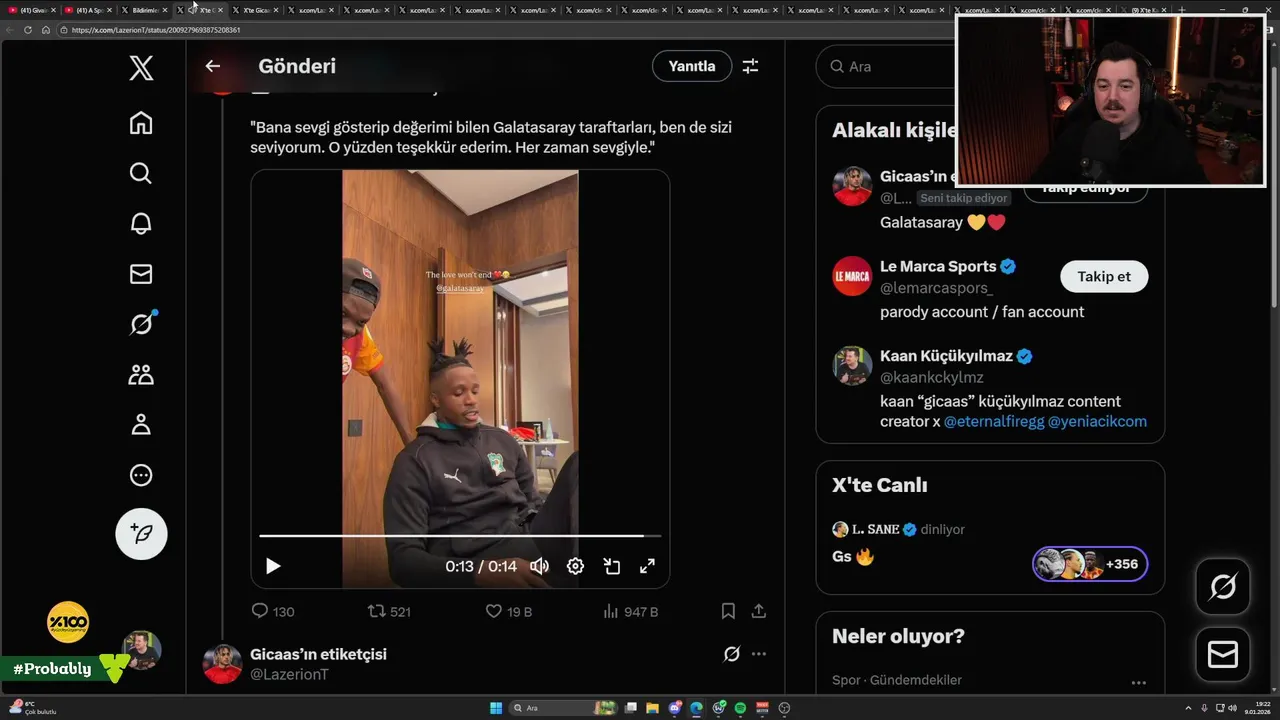The image size is (1280, 720).
Task: Open reply sorting filter icon
Action: click(750, 66)
